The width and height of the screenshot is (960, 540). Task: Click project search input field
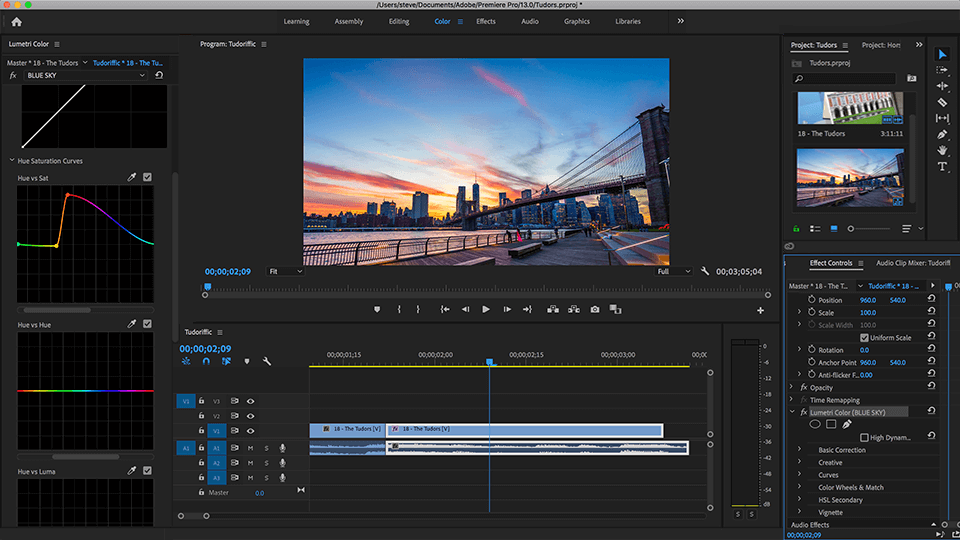coord(845,78)
